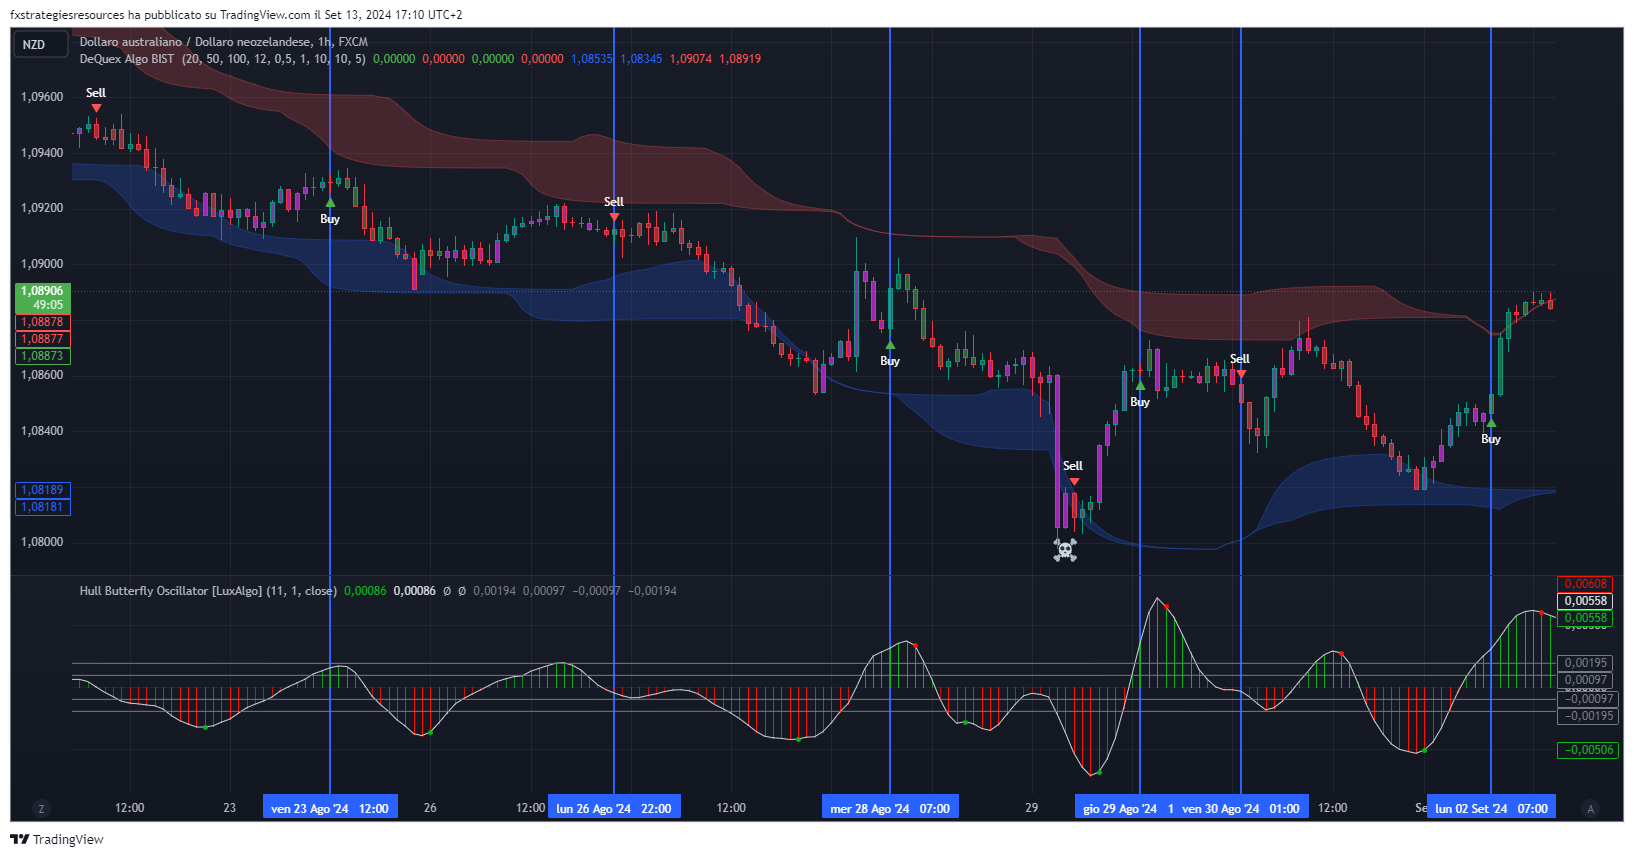This screenshot has width=1634, height=857.
Task: Click the Buy arrow on the 23 Ago line
Action: tap(330, 203)
